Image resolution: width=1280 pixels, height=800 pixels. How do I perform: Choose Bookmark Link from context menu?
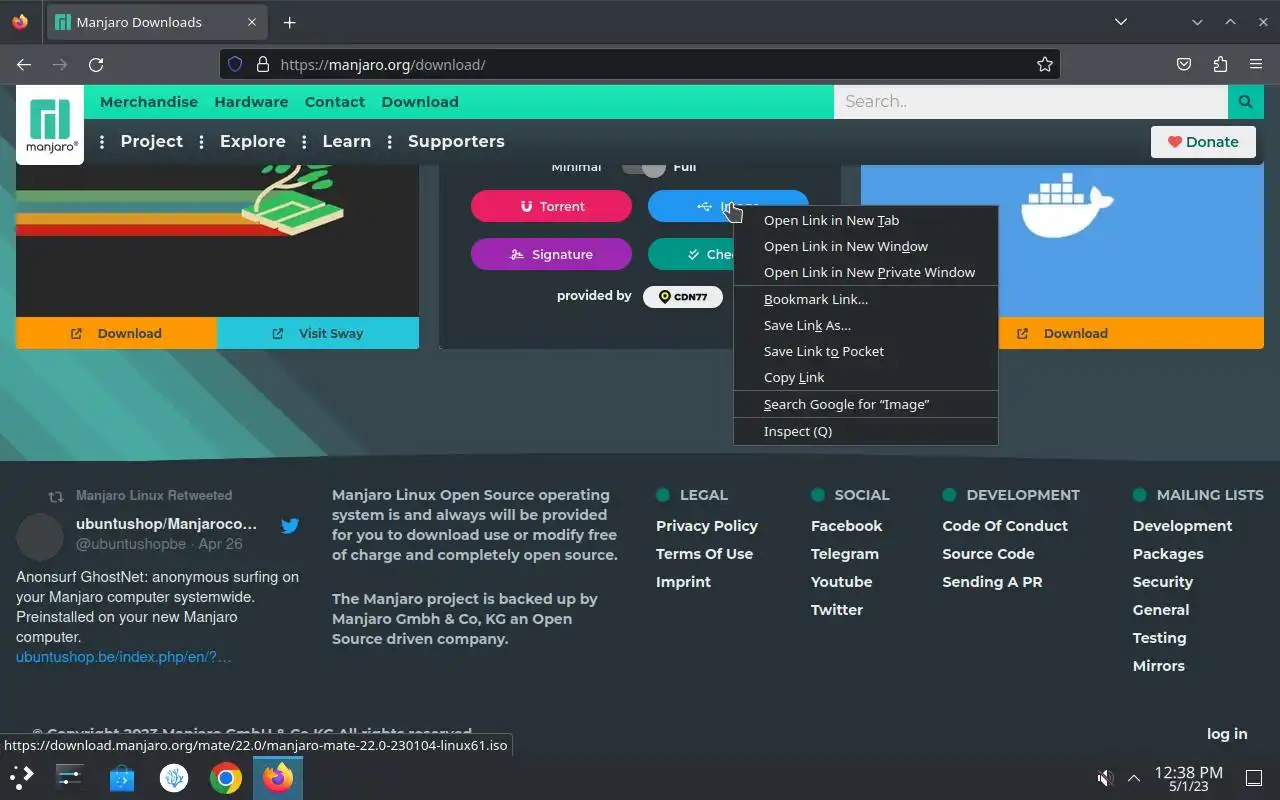click(866, 299)
